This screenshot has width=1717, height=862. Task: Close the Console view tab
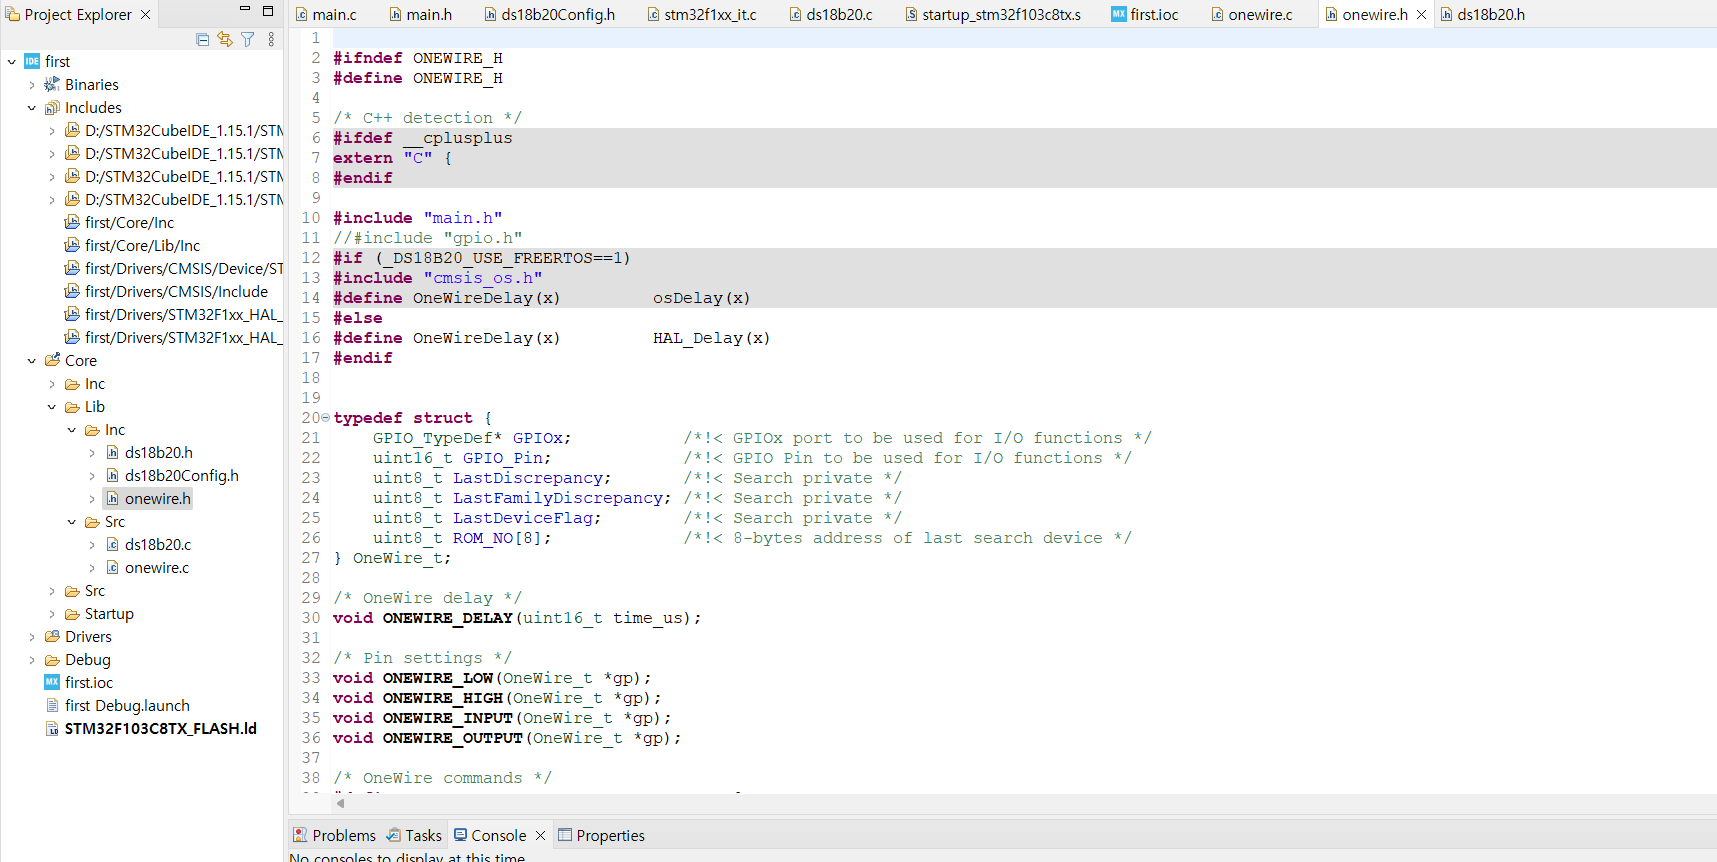(x=541, y=836)
